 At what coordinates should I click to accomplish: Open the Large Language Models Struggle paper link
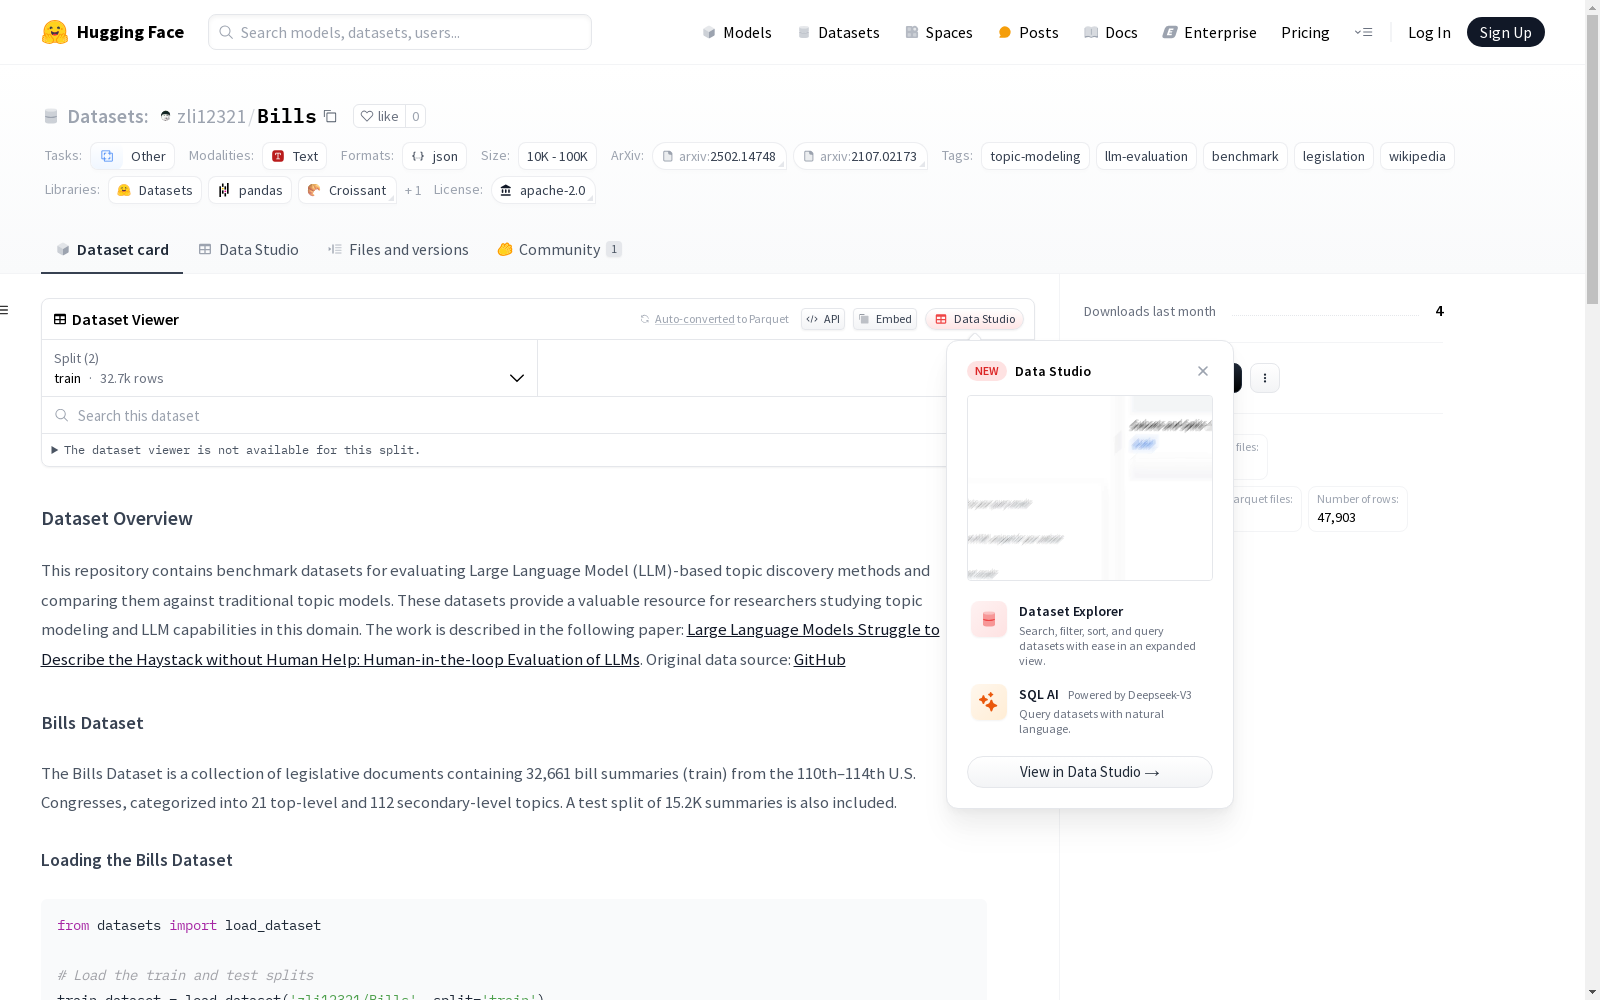[490, 644]
